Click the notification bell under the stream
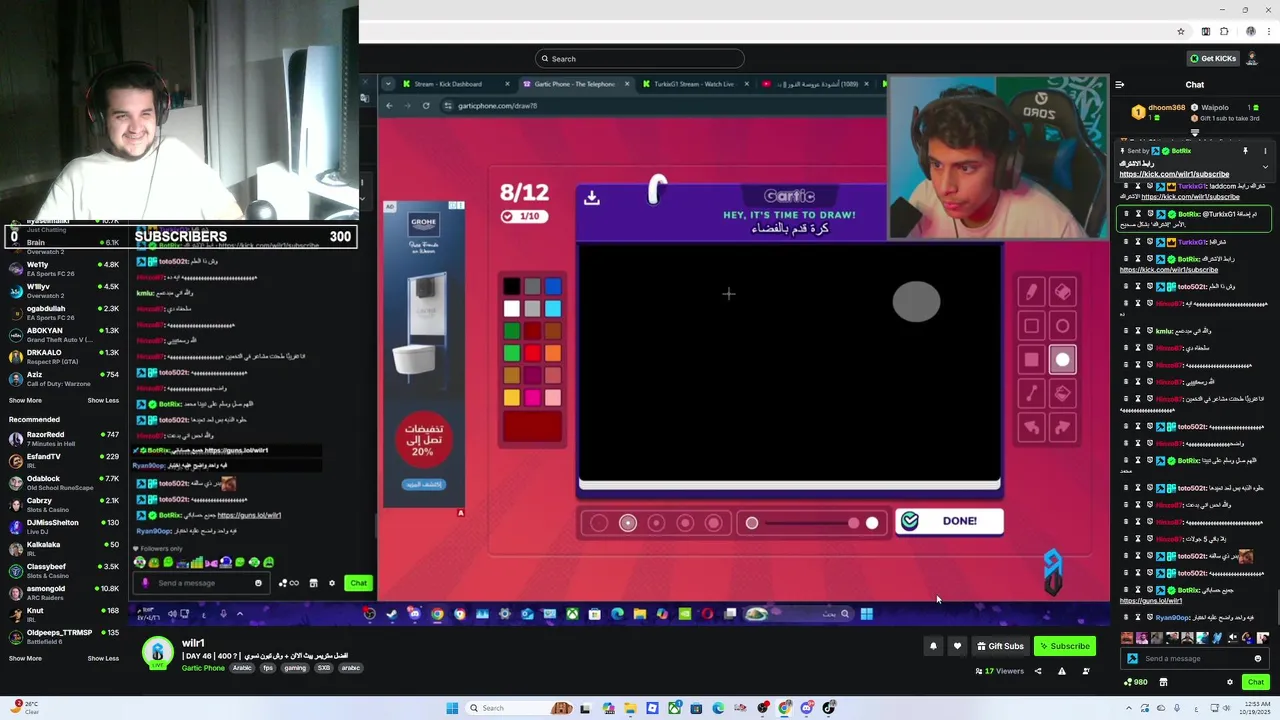The height and width of the screenshot is (720, 1280). coord(933,646)
